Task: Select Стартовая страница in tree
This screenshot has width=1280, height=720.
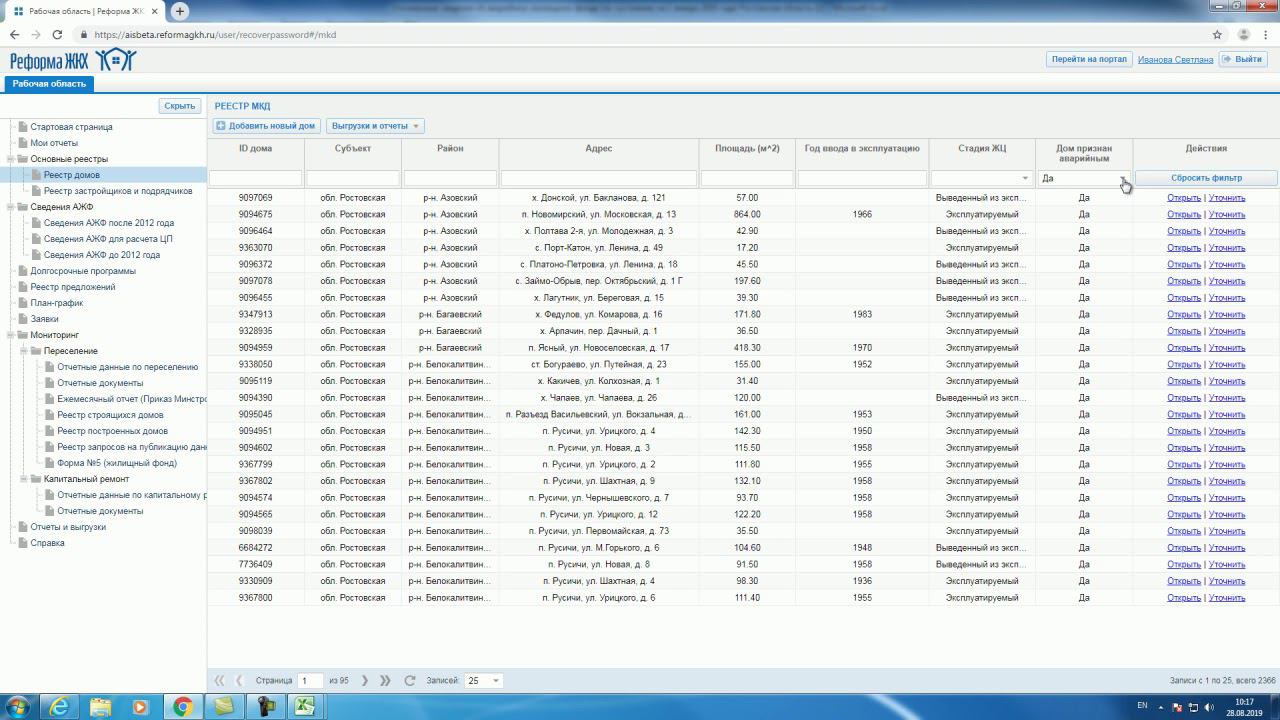Action: [71, 127]
